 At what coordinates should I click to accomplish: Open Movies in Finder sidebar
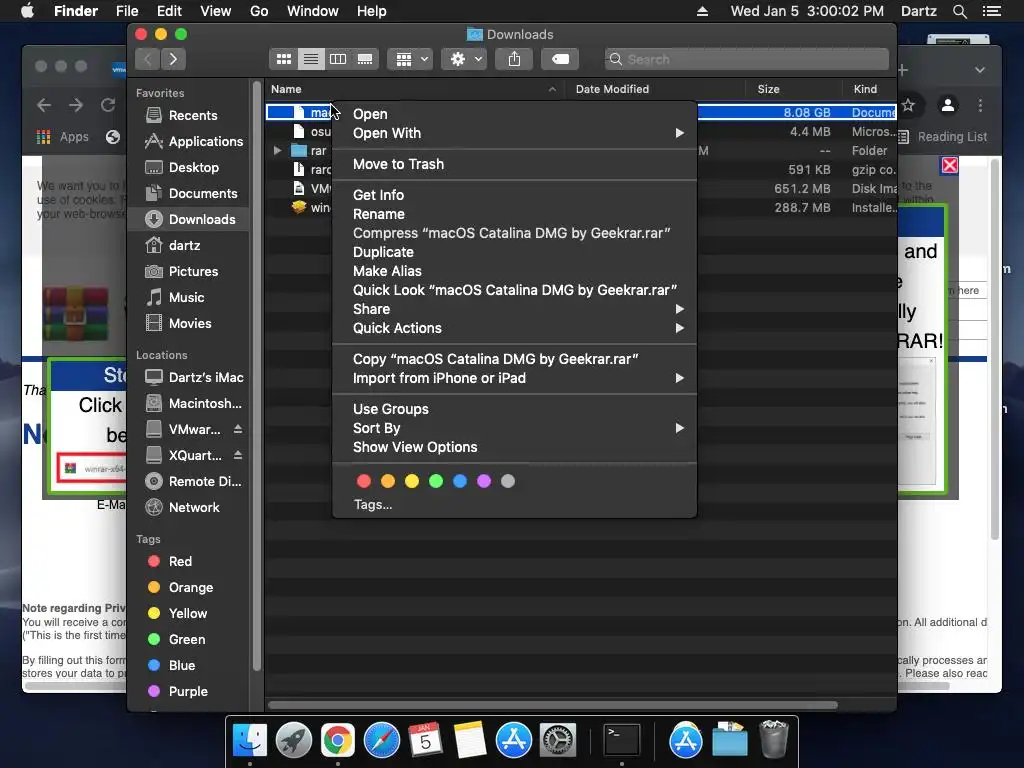point(189,324)
